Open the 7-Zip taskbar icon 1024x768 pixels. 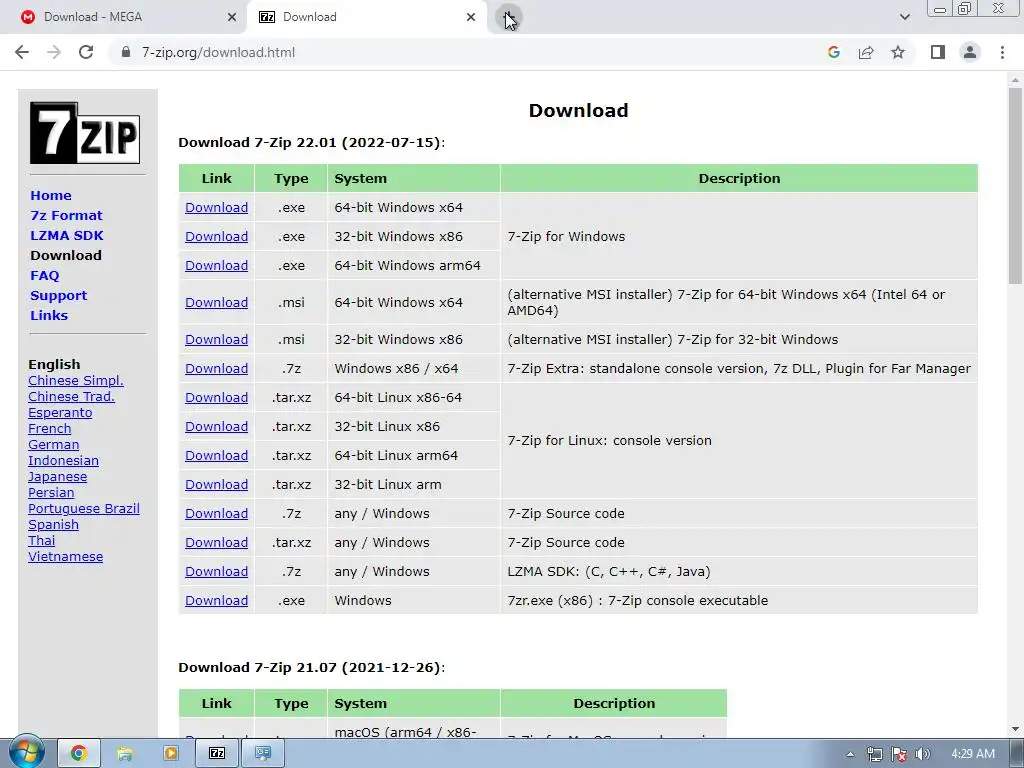[x=217, y=754]
